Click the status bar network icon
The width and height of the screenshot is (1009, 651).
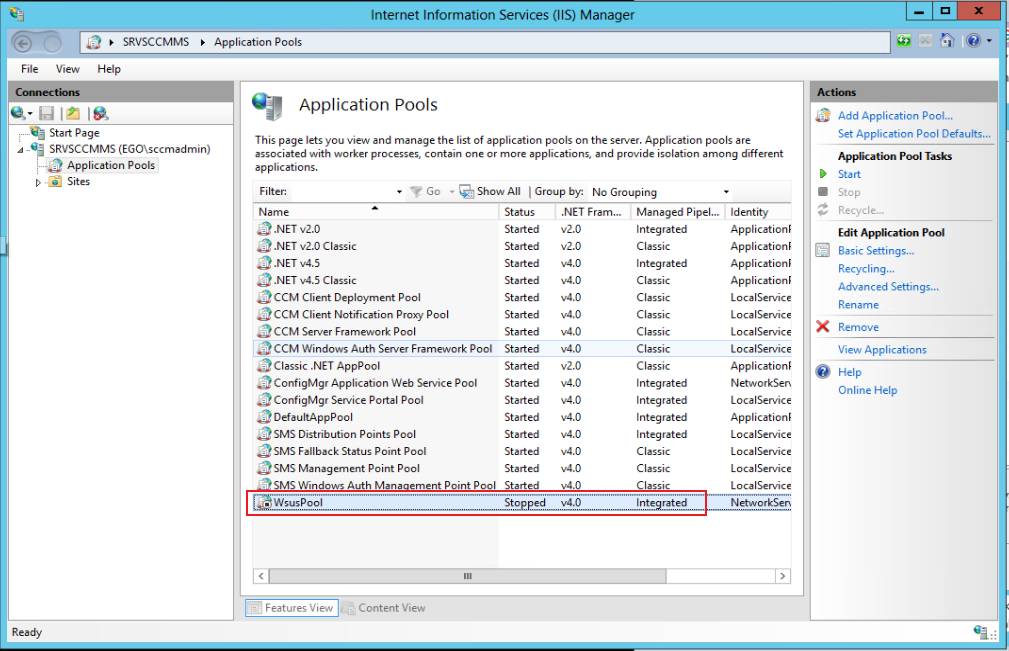click(x=981, y=632)
